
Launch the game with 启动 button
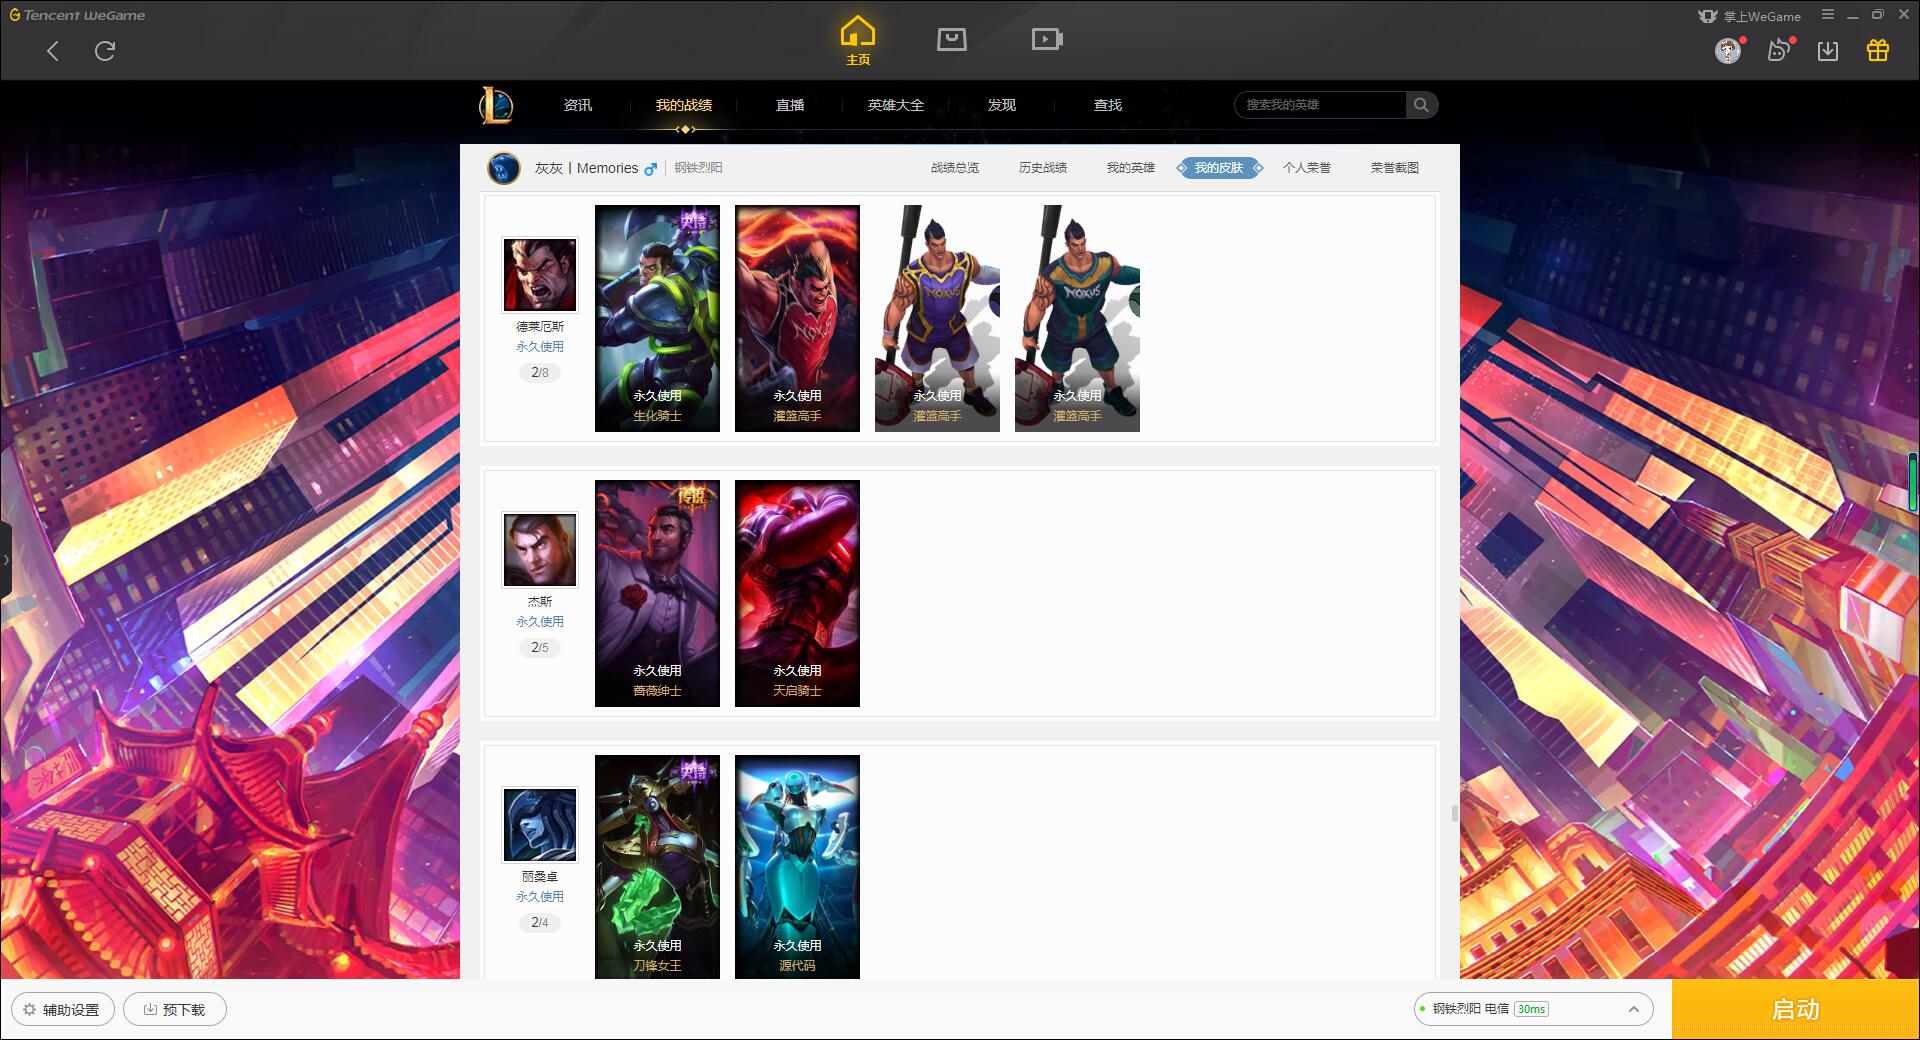(x=1796, y=1009)
